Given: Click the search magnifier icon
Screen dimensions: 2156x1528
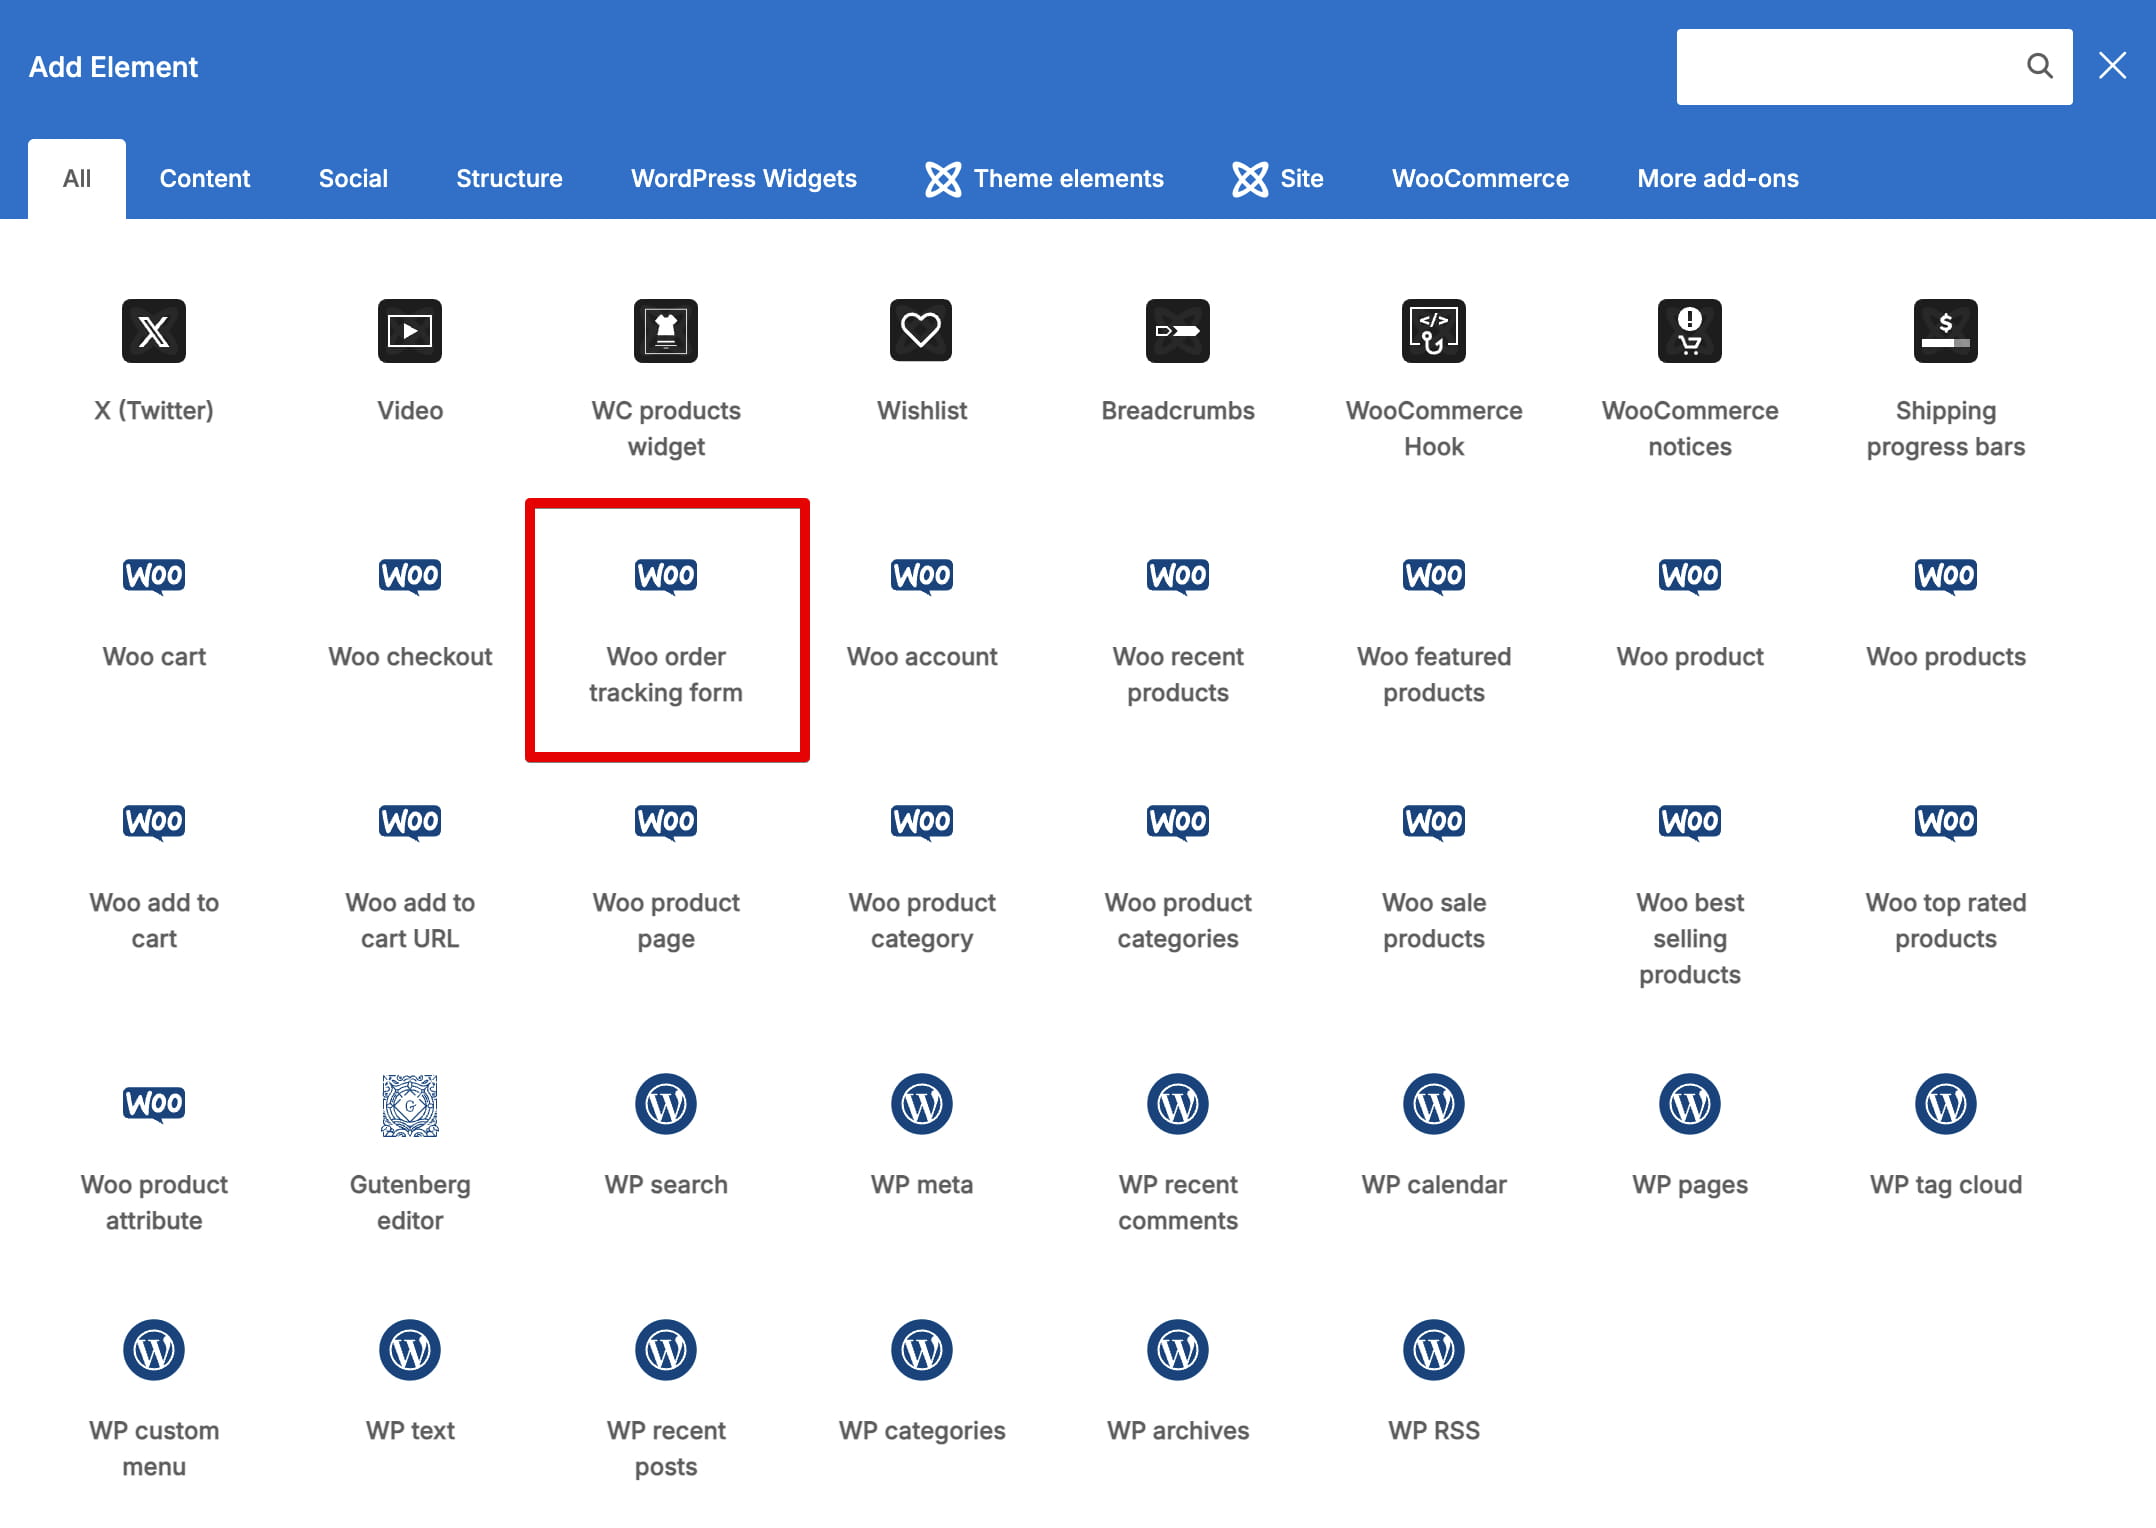Looking at the screenshot, I should click(2040, 67).
